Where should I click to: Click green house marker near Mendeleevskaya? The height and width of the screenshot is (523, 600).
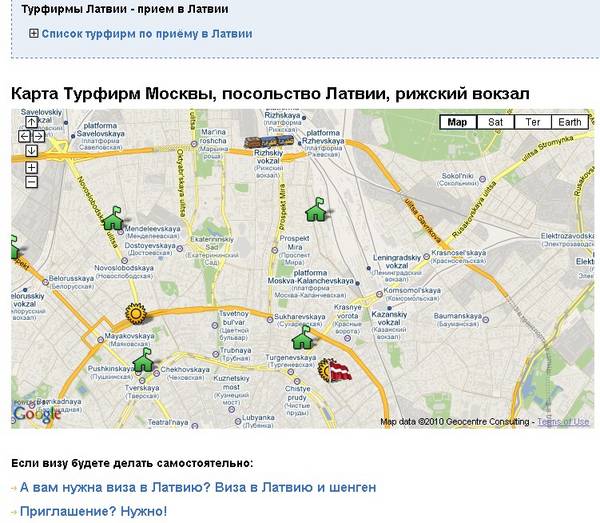pos(113,218)
